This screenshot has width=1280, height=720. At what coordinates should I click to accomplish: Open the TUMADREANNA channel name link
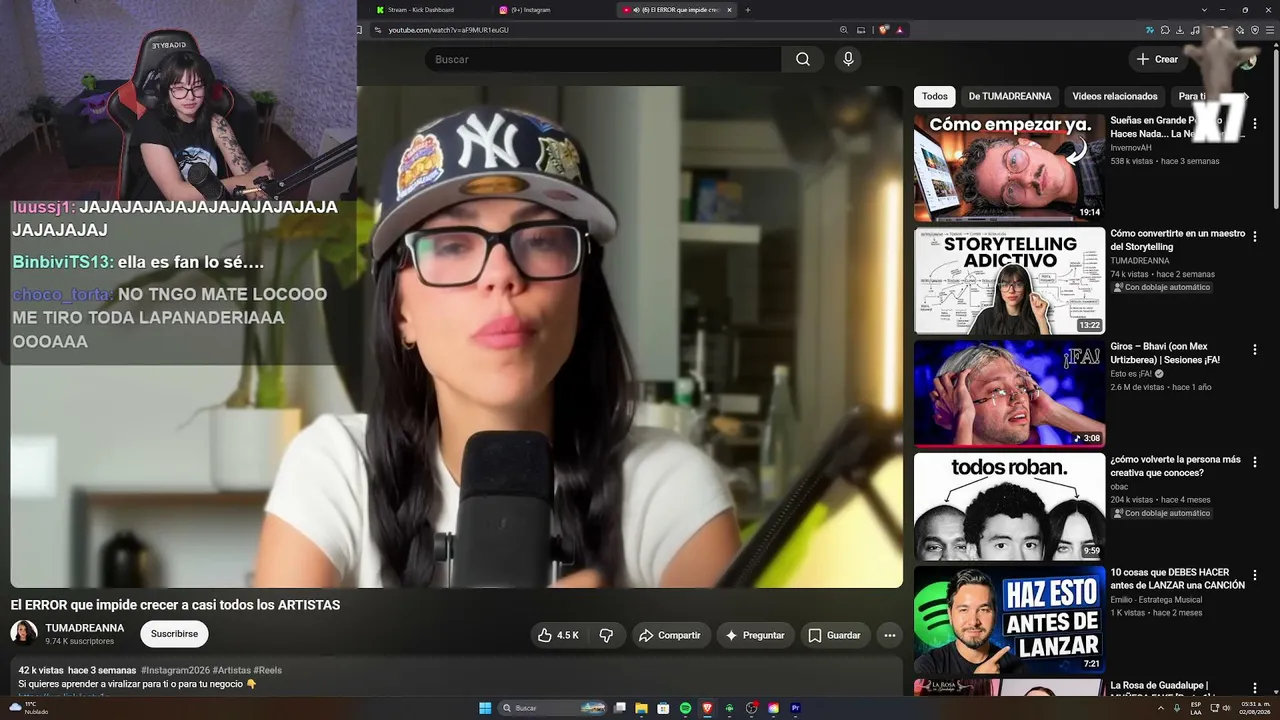point(85,628)
